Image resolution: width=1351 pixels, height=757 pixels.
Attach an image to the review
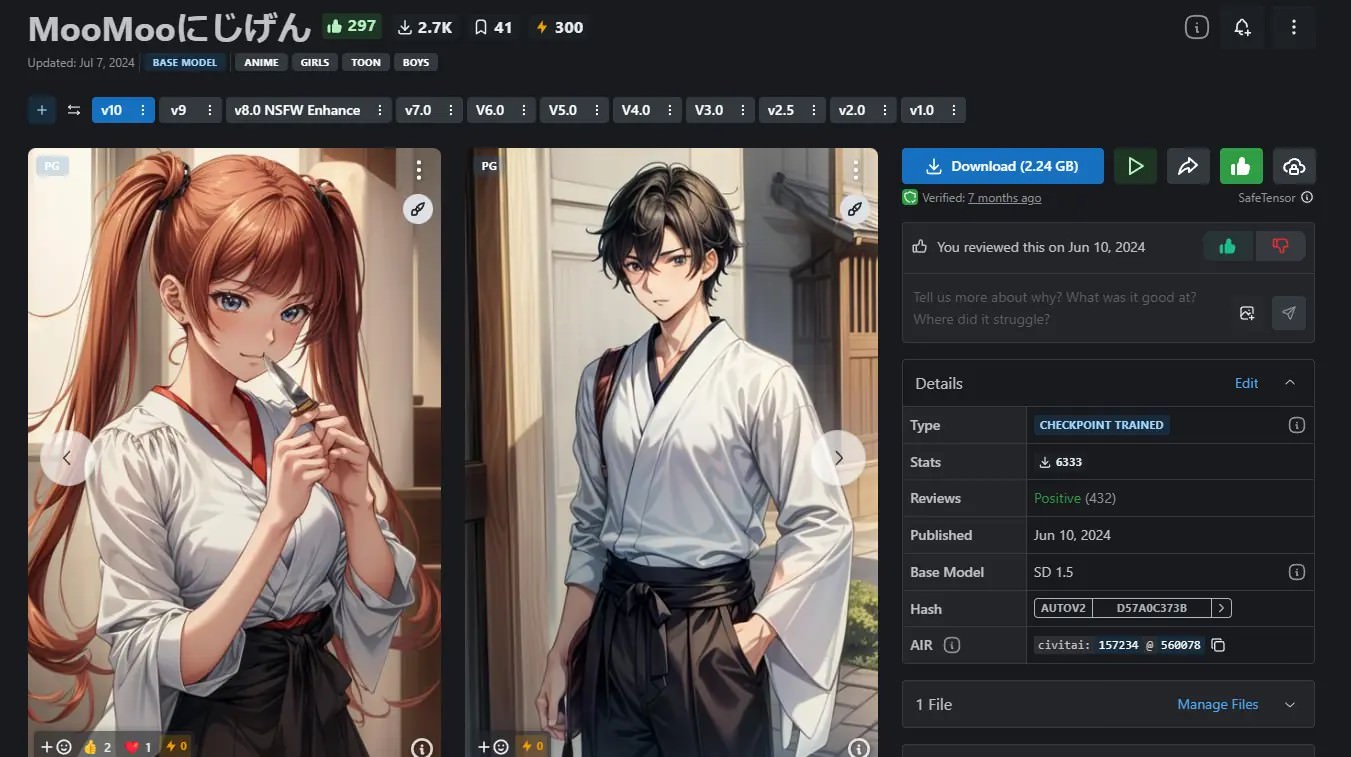[1247, 313]
